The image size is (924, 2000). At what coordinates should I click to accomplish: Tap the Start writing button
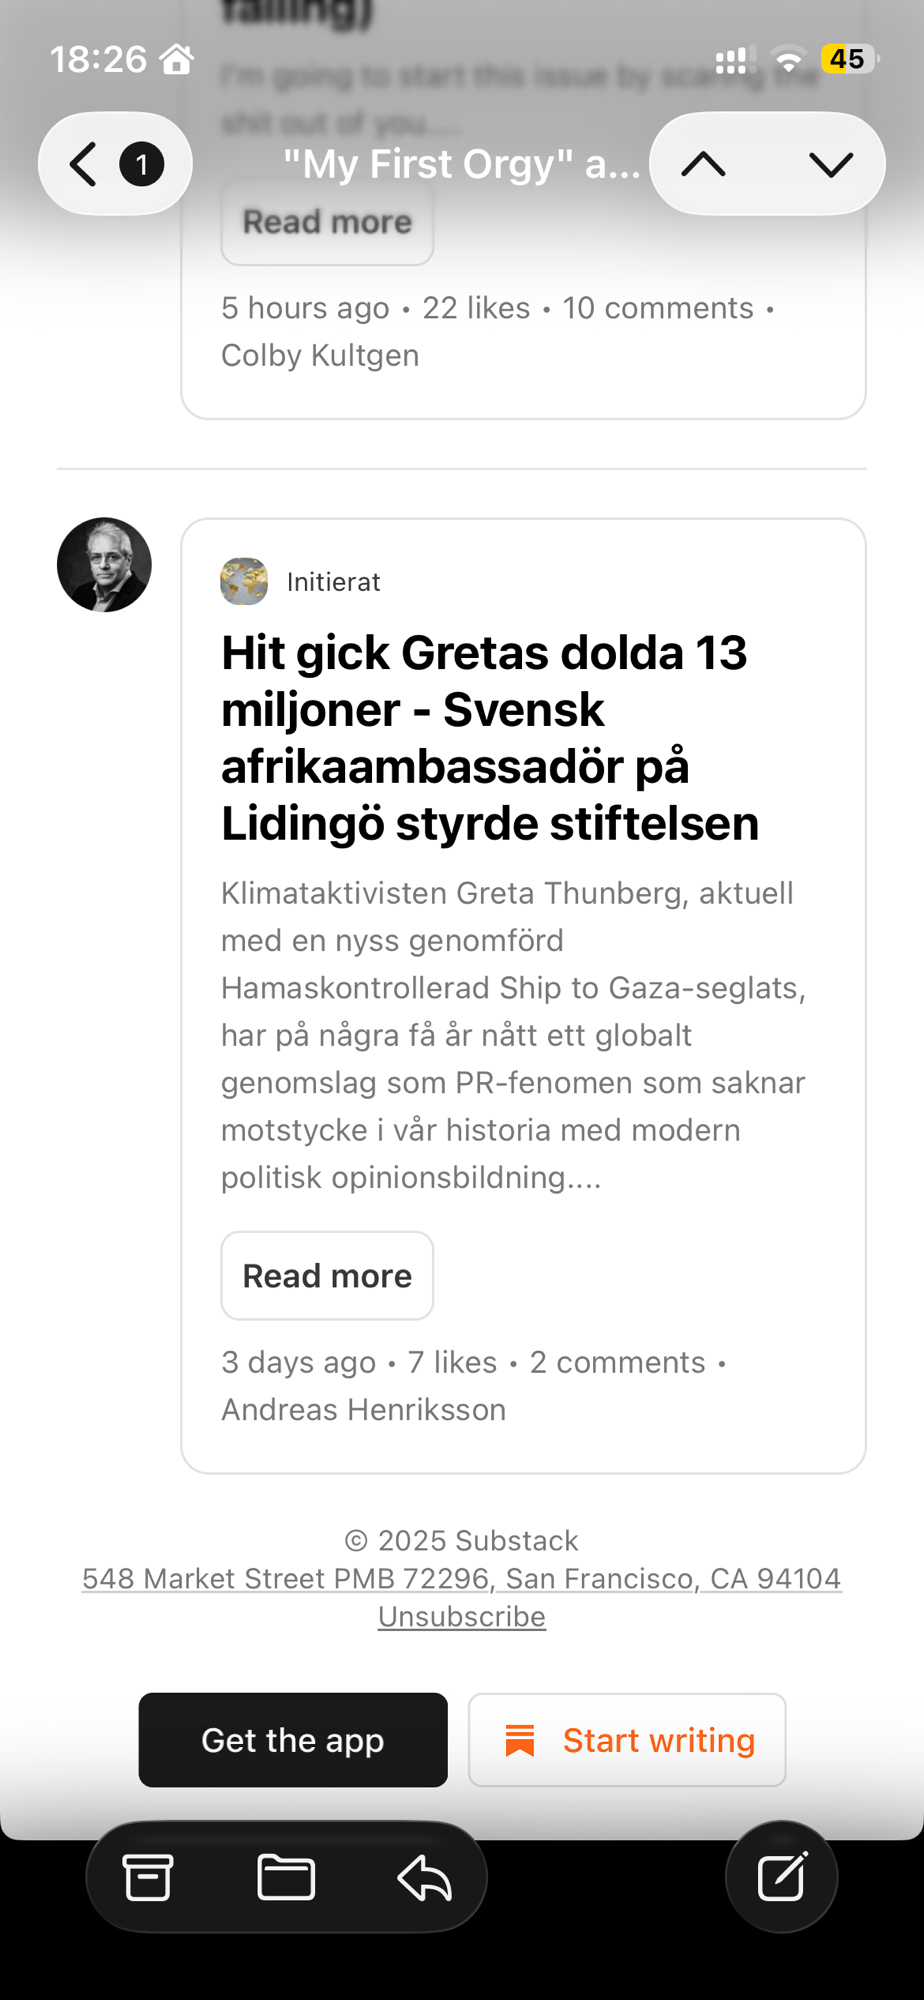627,1740
